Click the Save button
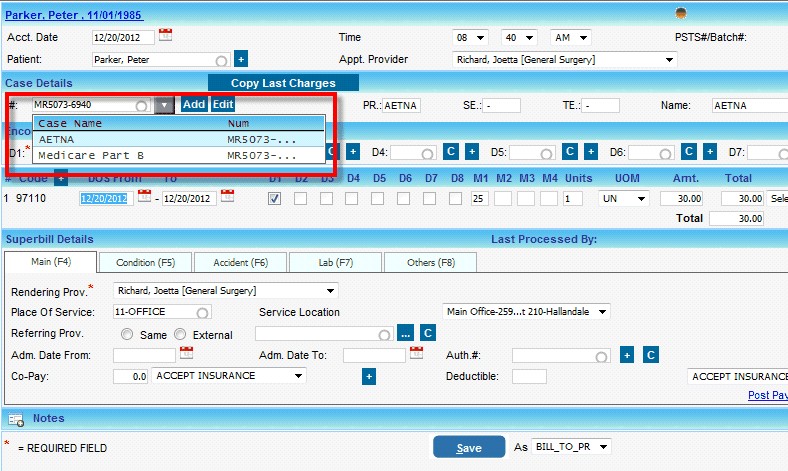The width and height of the screenshot is (788, 471). point(468,448)
